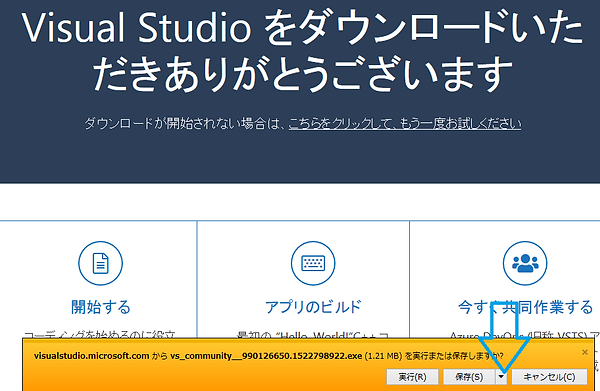
Task: Click visualstudio.microsoft.com in the notification bar
Action: pos(91,356)
